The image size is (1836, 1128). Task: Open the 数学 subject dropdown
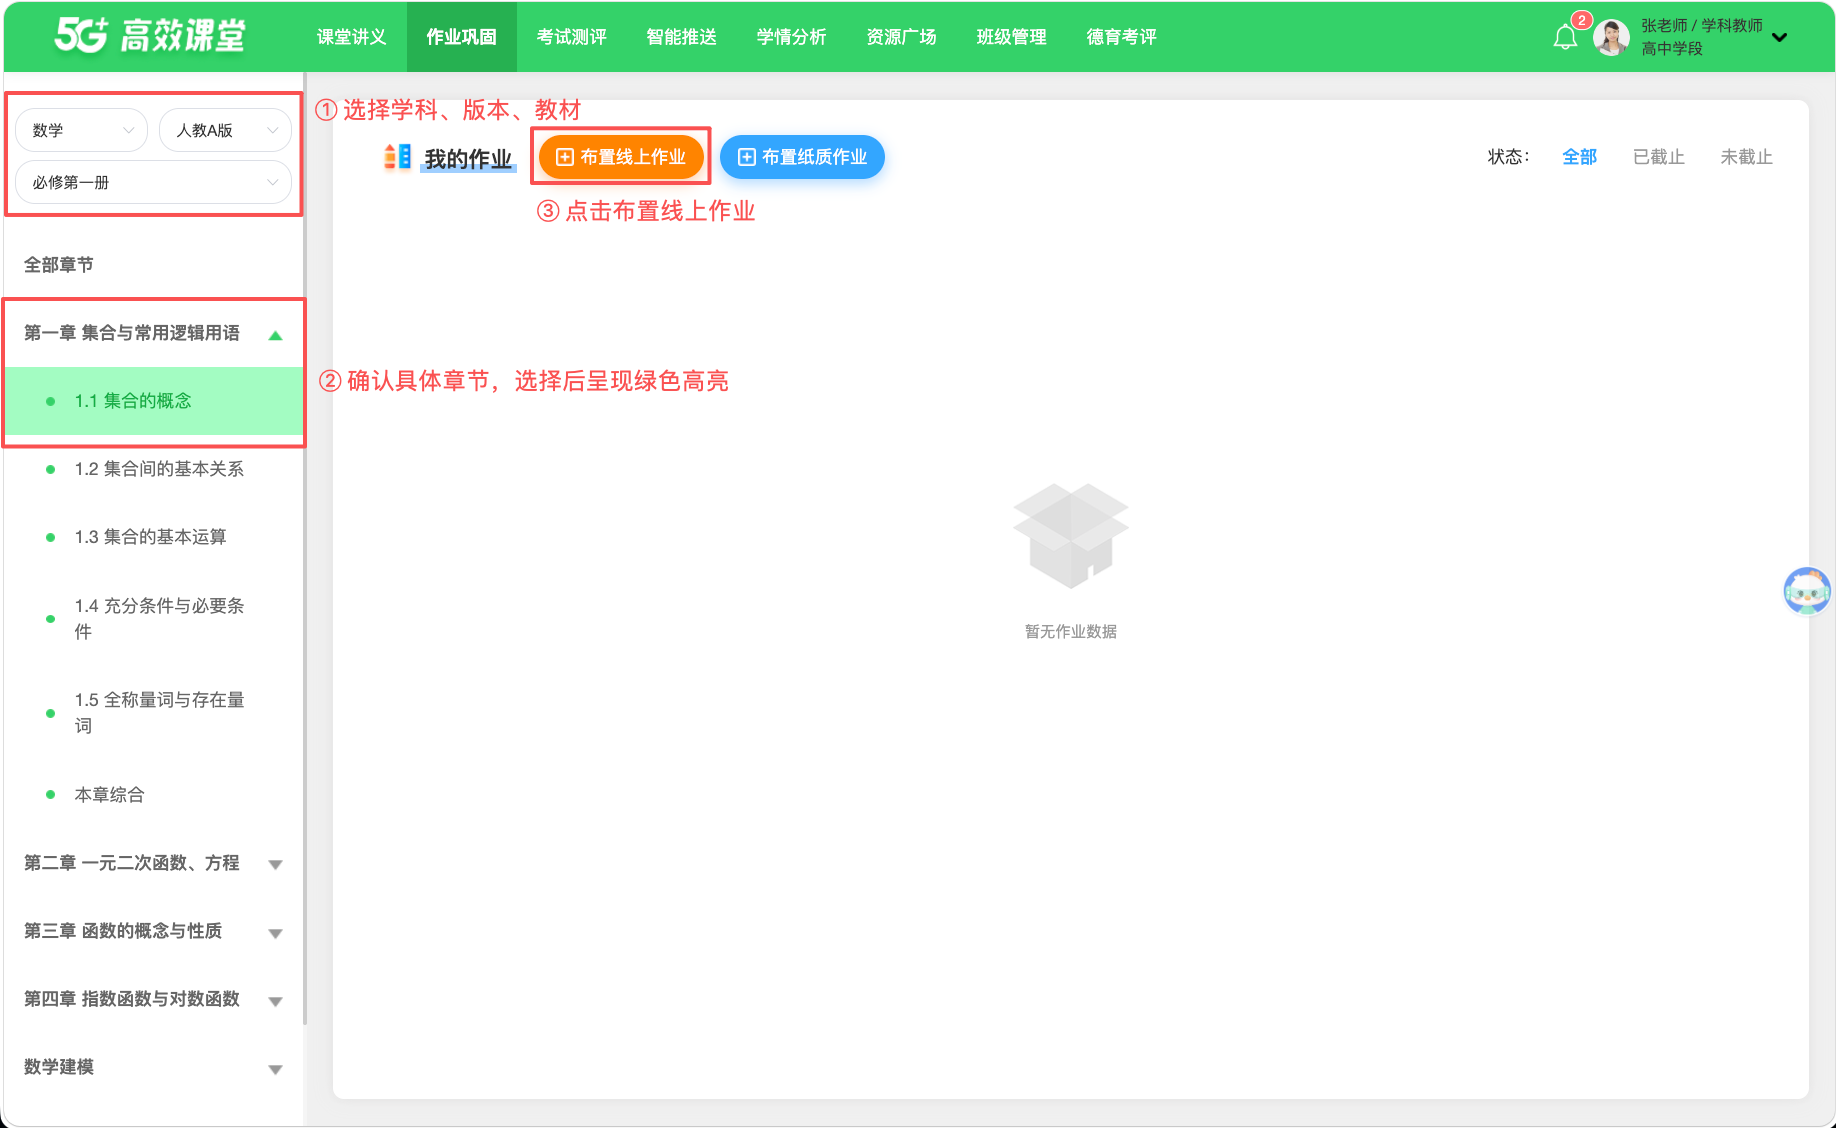pos(82,130)
